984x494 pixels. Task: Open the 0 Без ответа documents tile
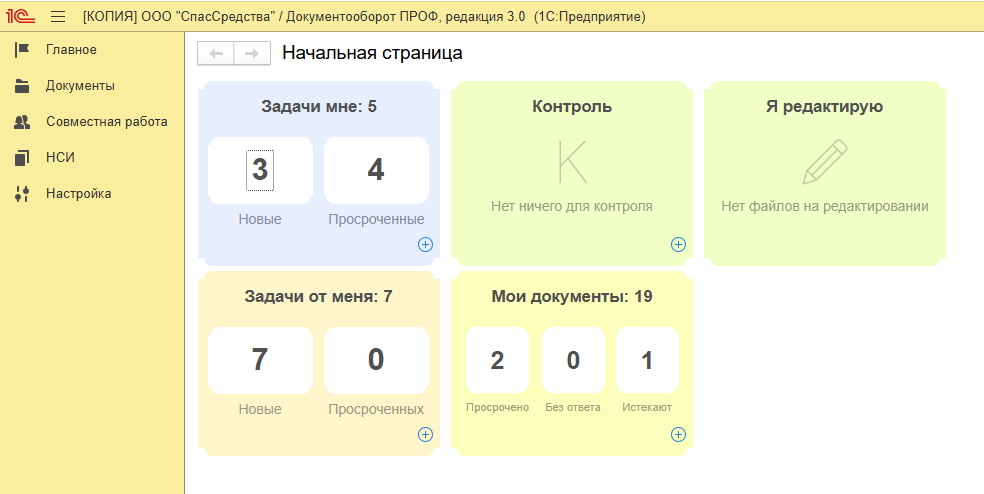pos(573,360)
